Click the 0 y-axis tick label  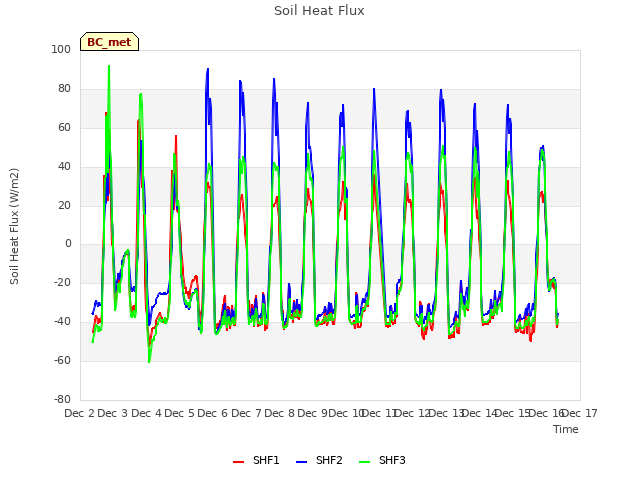click(x=68, y=244)
